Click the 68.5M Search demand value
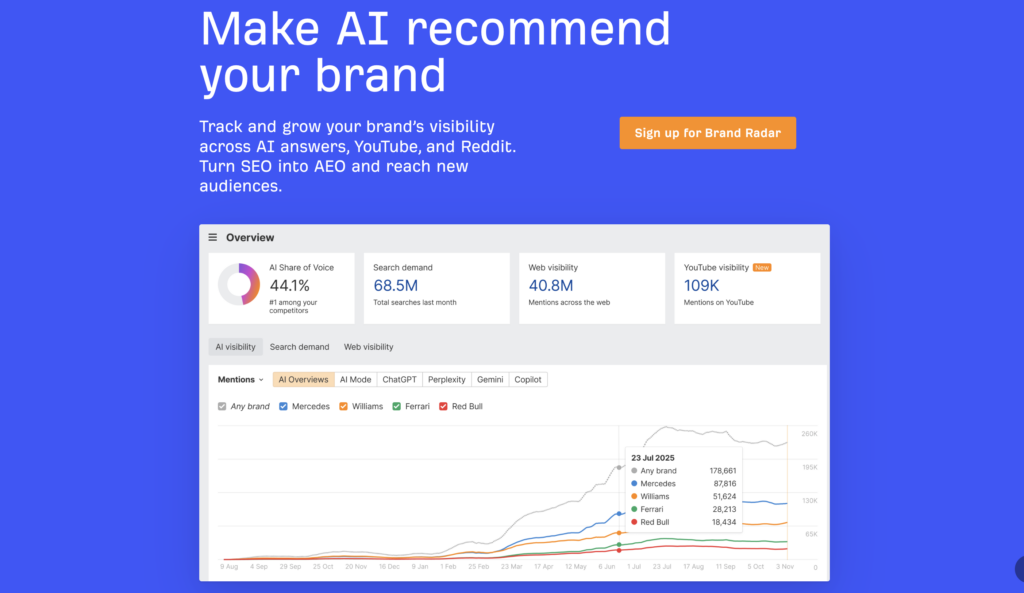Viewport: 1024px width, 593px height. [x=395, y=285]
